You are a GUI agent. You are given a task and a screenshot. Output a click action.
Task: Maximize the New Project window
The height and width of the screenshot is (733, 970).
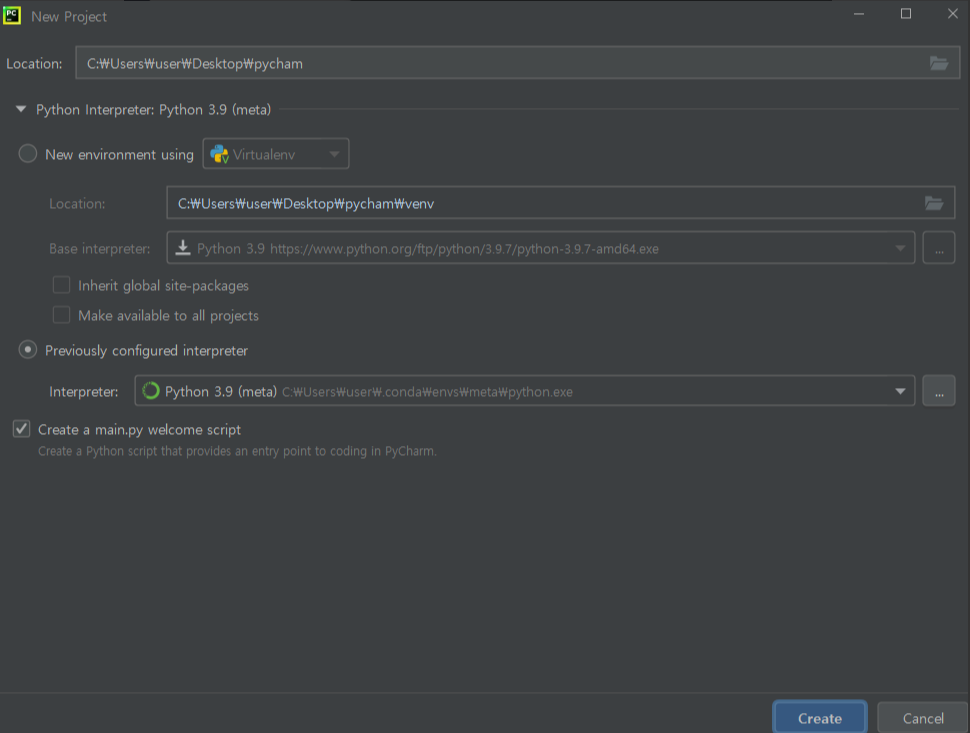(x=906, y=14)
